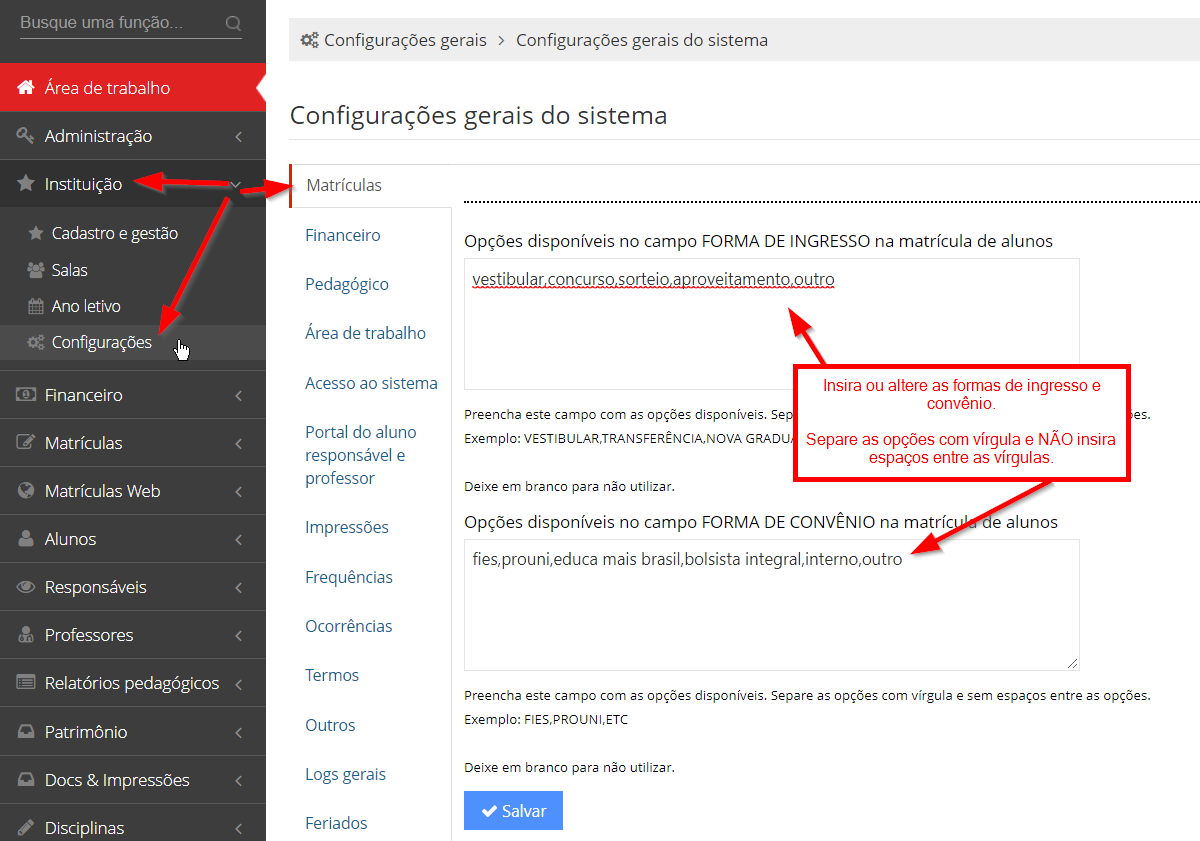Open Configurações gerais breadcrumb link
This screenshot has height=841, width=1200.
pyautogui.click(x=404, y=41)
